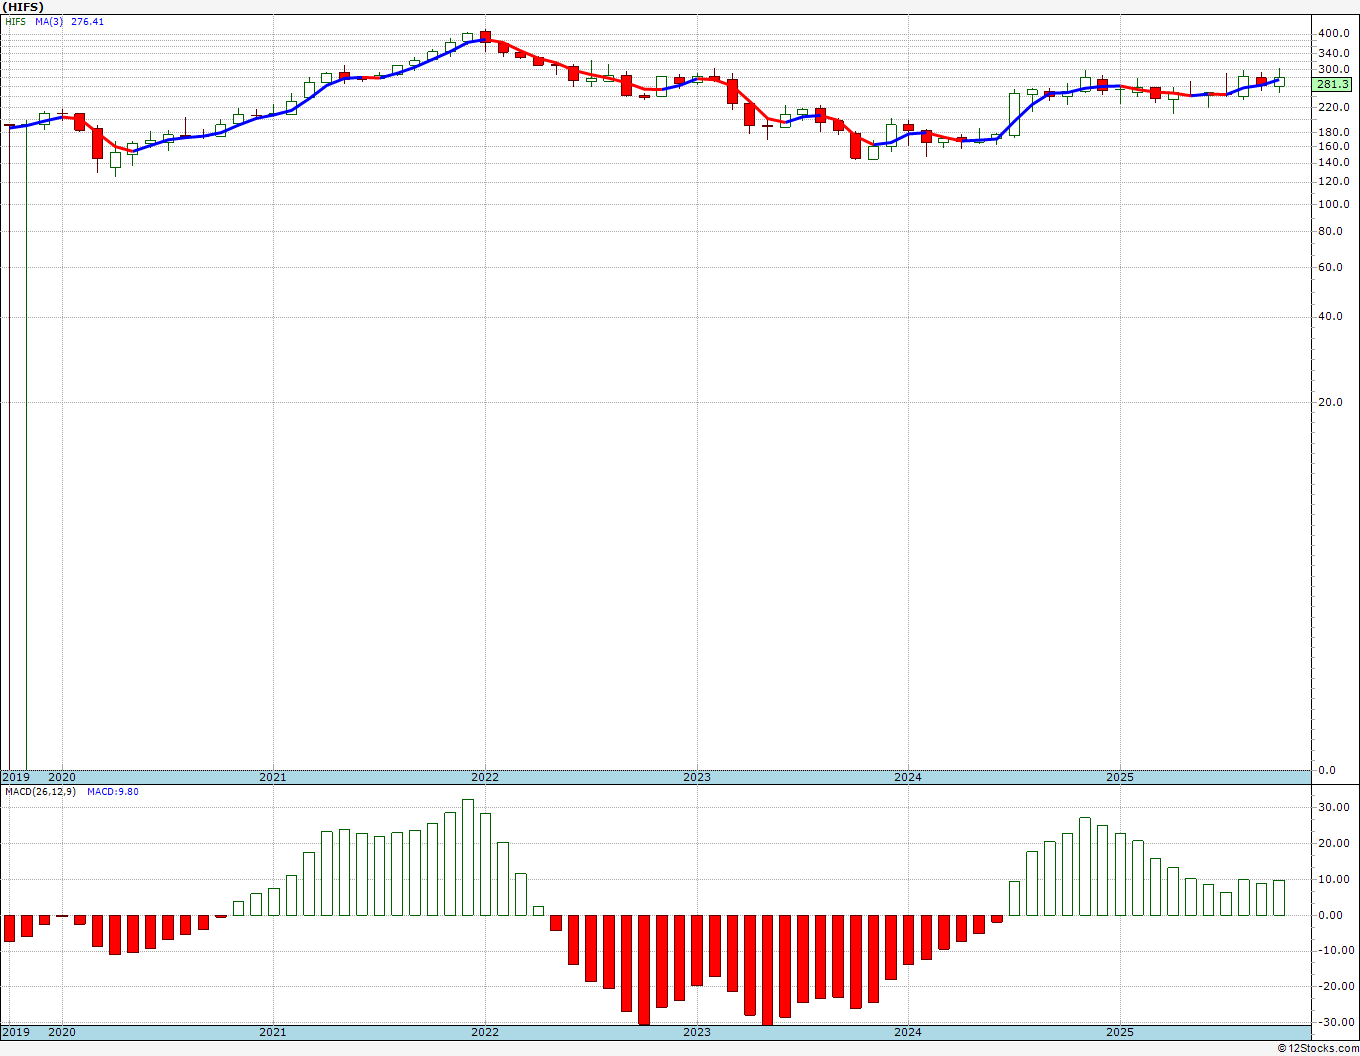Click 2020 on the MACD panel time axis
This screenshot has height=1056, width=1360.
click(x=62, y=1032)
